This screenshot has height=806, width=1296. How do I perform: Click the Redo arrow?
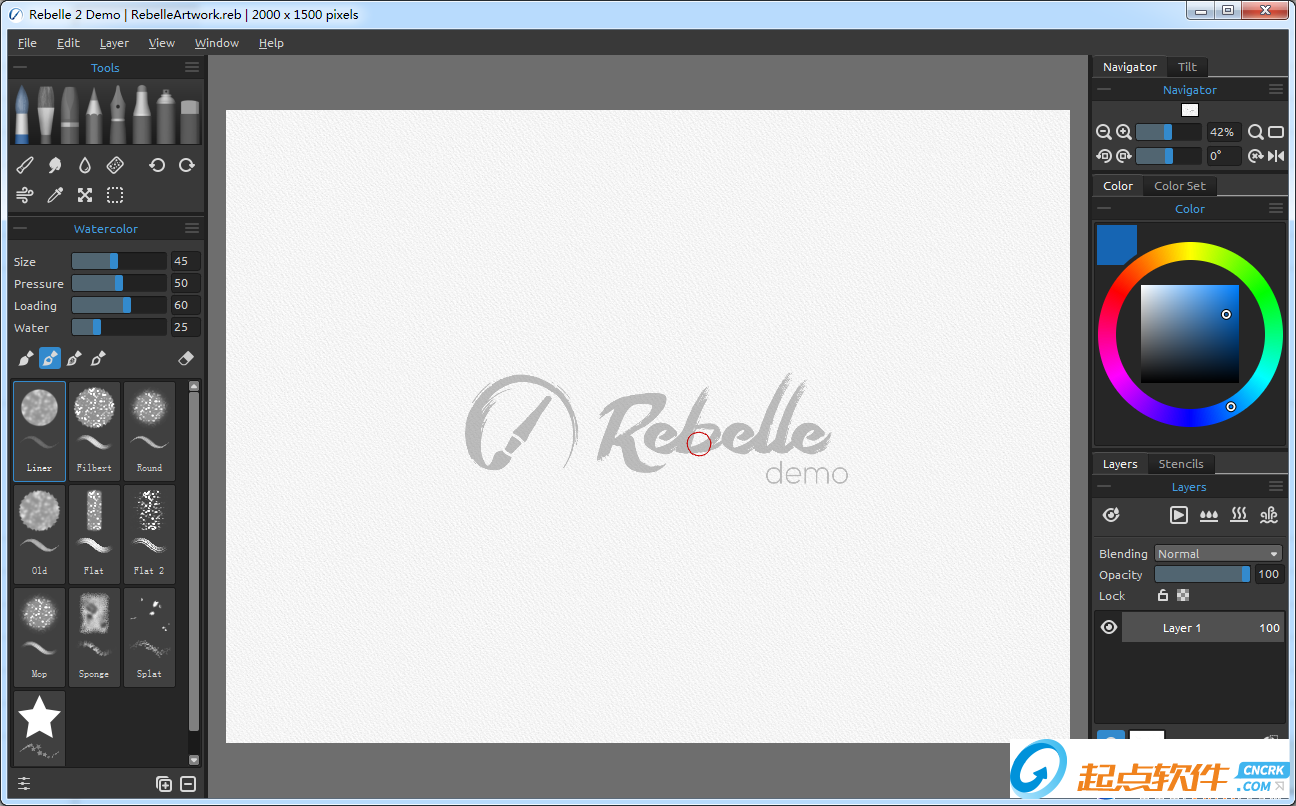[x=187, y=165]
